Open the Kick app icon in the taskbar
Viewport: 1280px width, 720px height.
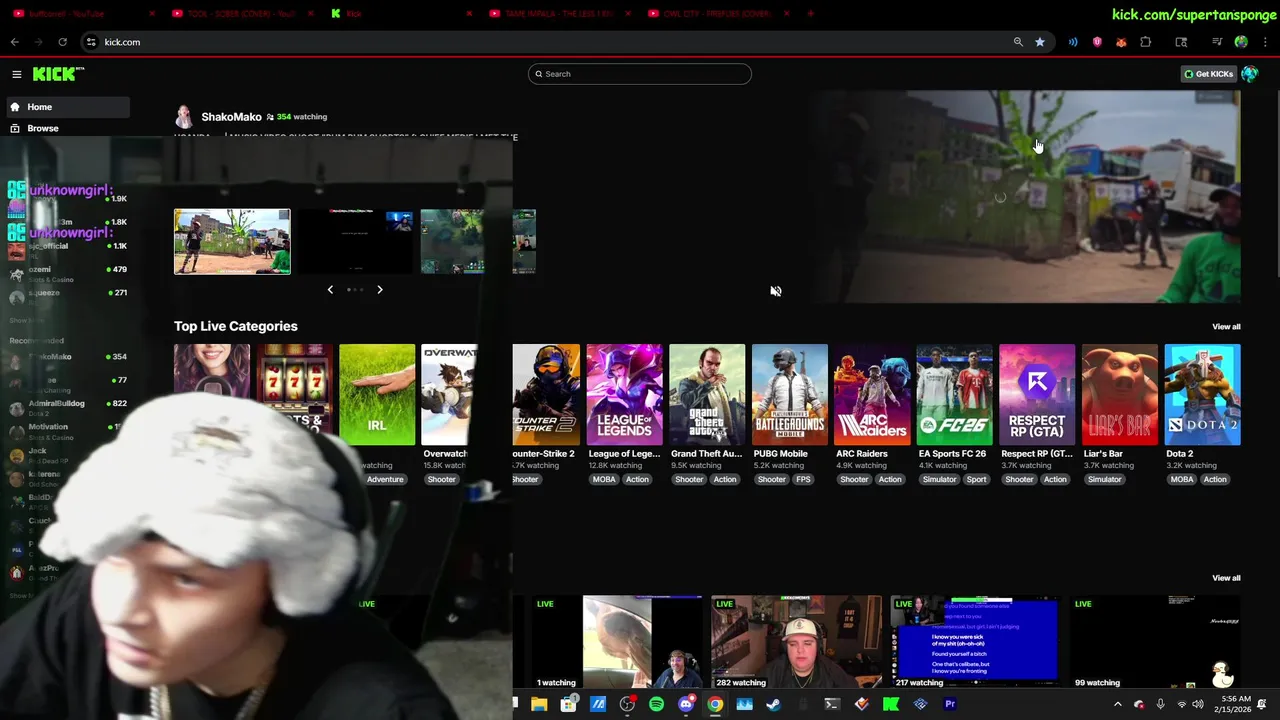[890, 704]
